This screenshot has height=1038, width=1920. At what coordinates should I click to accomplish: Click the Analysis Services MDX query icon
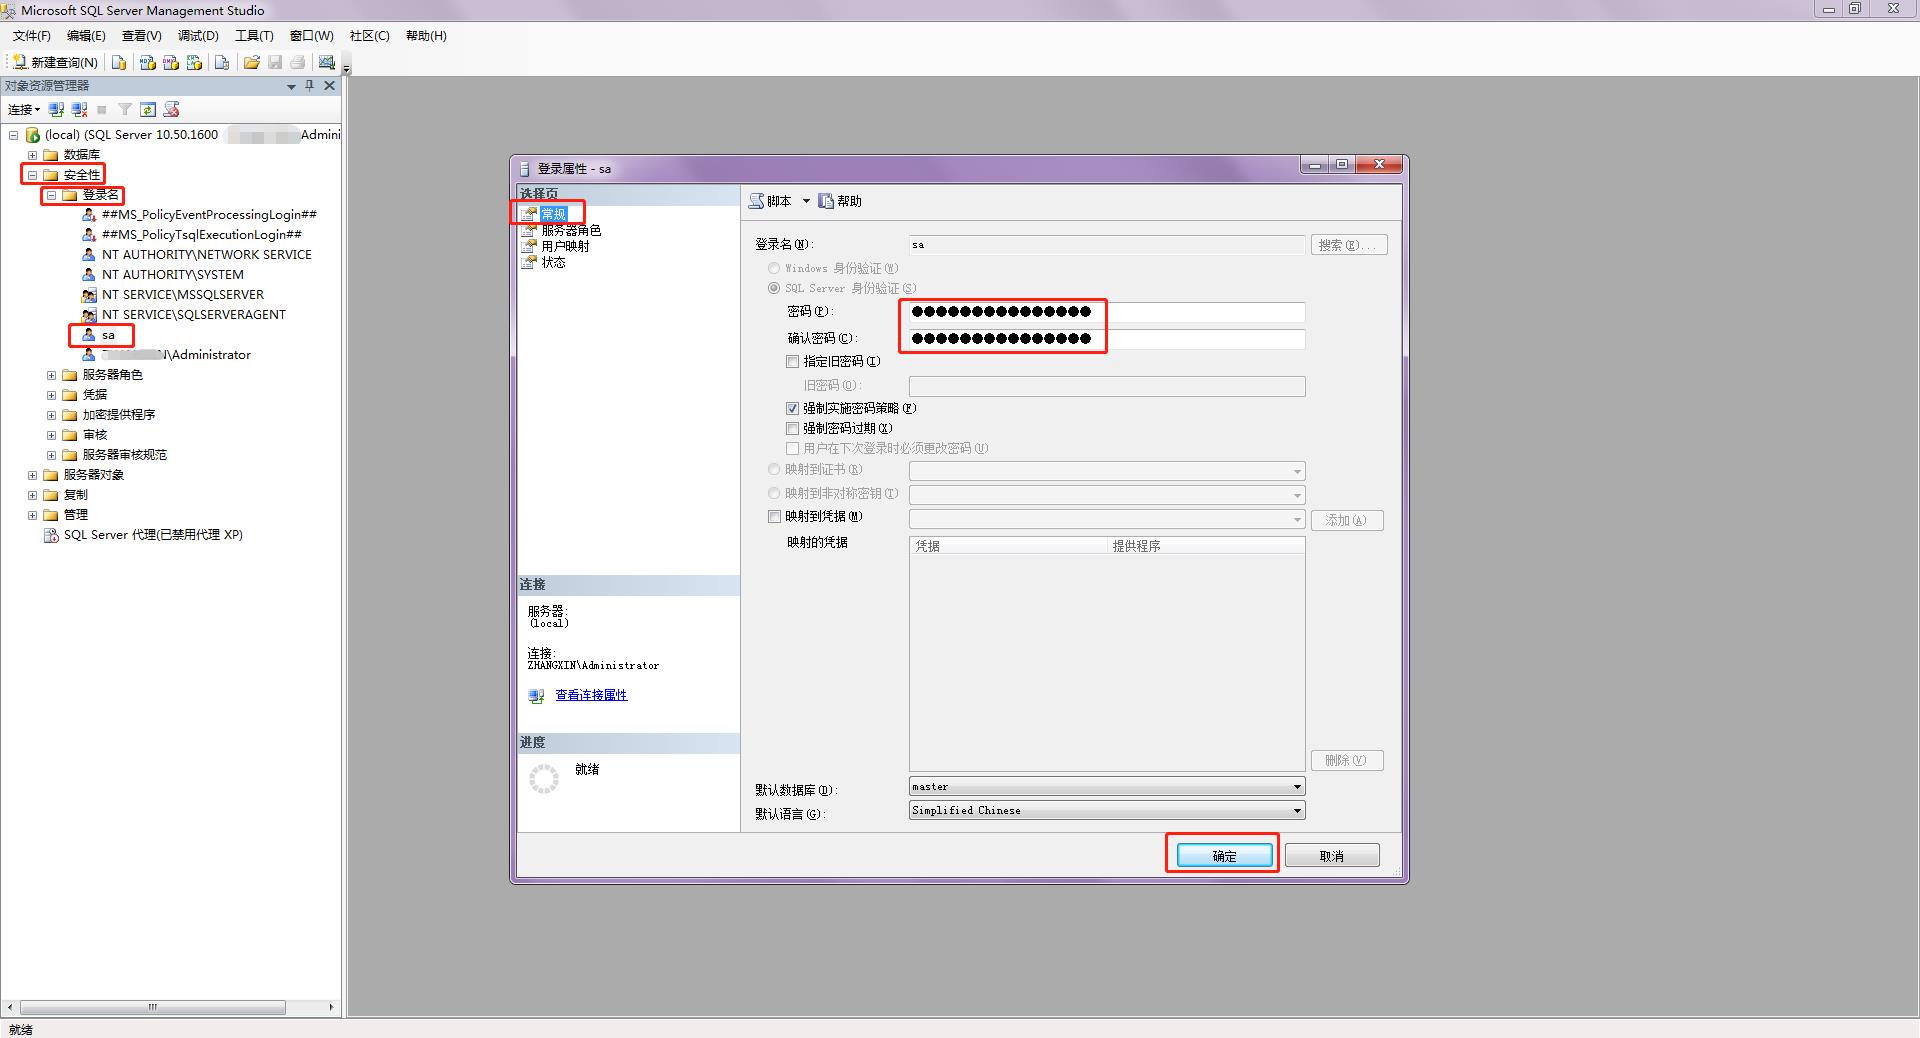tap(148, 62)
